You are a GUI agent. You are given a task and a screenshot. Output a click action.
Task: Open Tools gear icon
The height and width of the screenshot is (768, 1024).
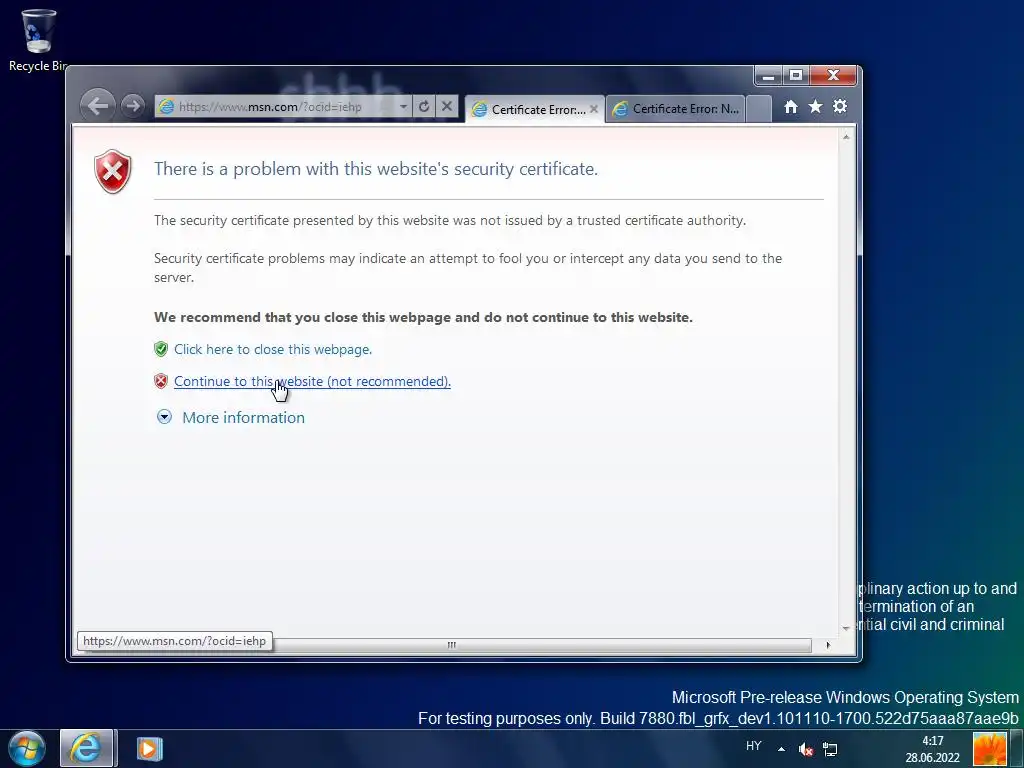pyautogui.click(x=840, y=106)
